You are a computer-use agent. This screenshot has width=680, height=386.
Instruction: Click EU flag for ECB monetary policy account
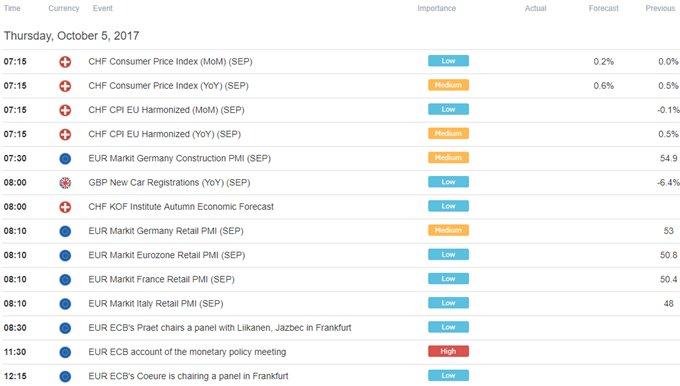pos(65,353)
